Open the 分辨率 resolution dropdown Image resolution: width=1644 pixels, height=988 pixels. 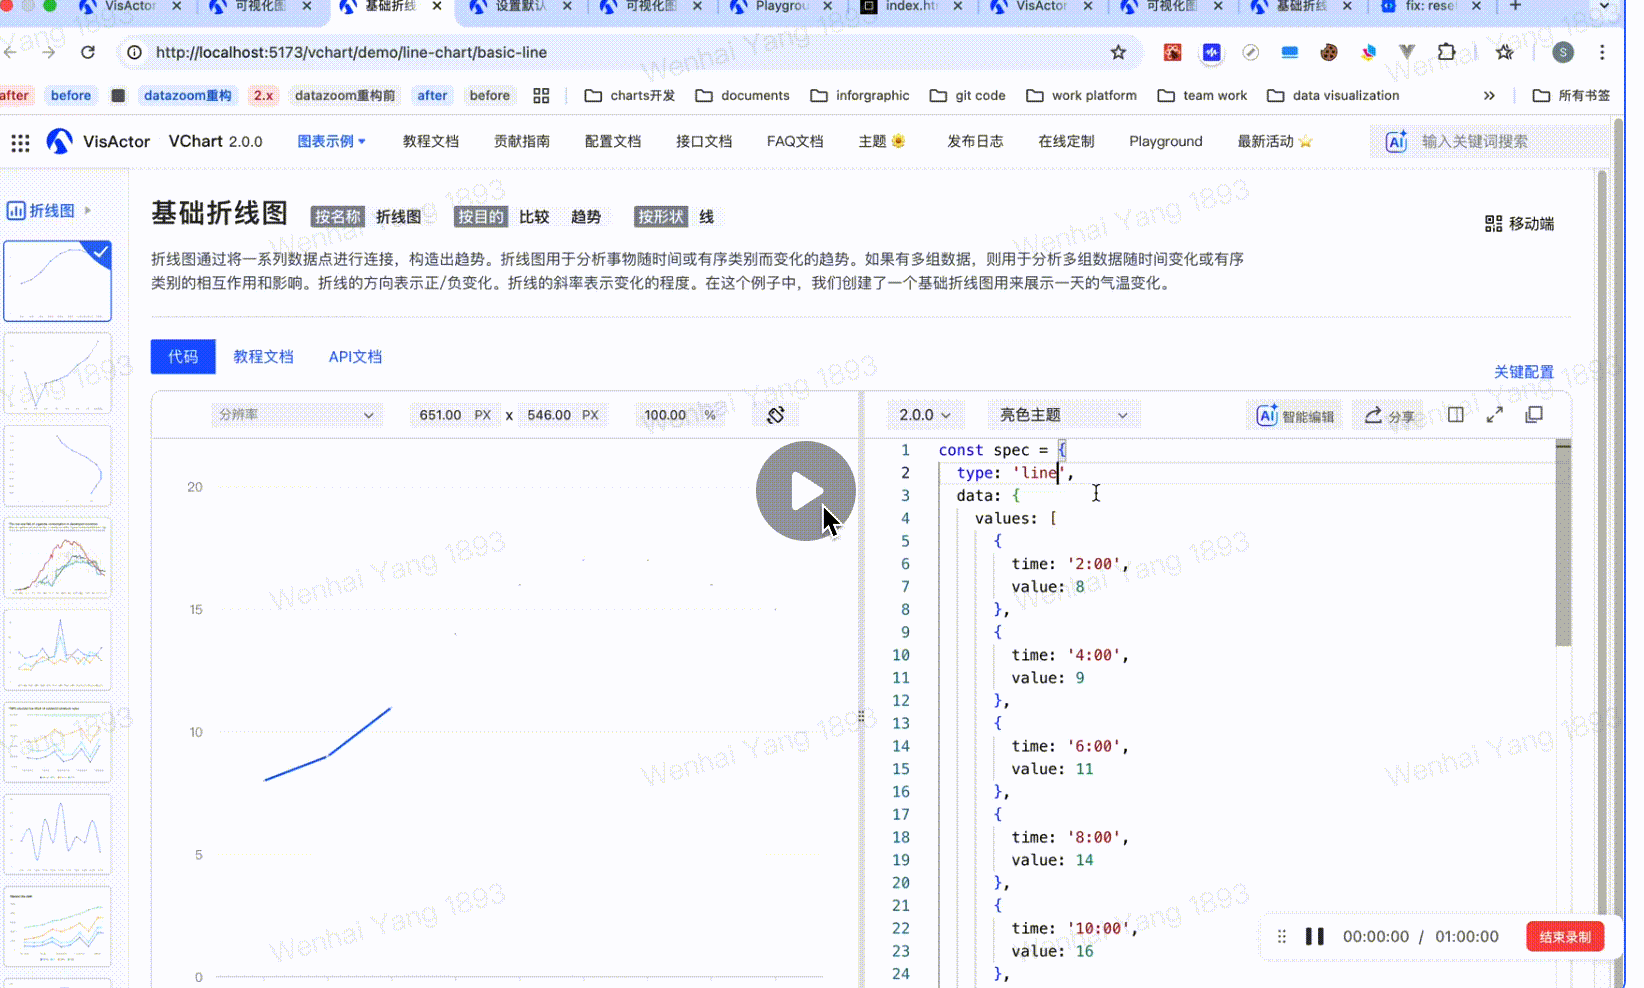(296, 415)
